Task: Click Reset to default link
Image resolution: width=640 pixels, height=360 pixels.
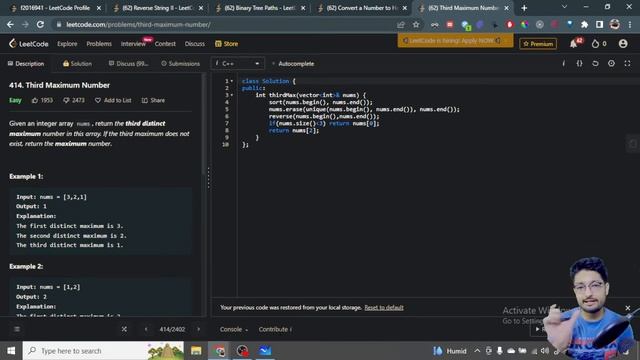Action: point(384,307)
